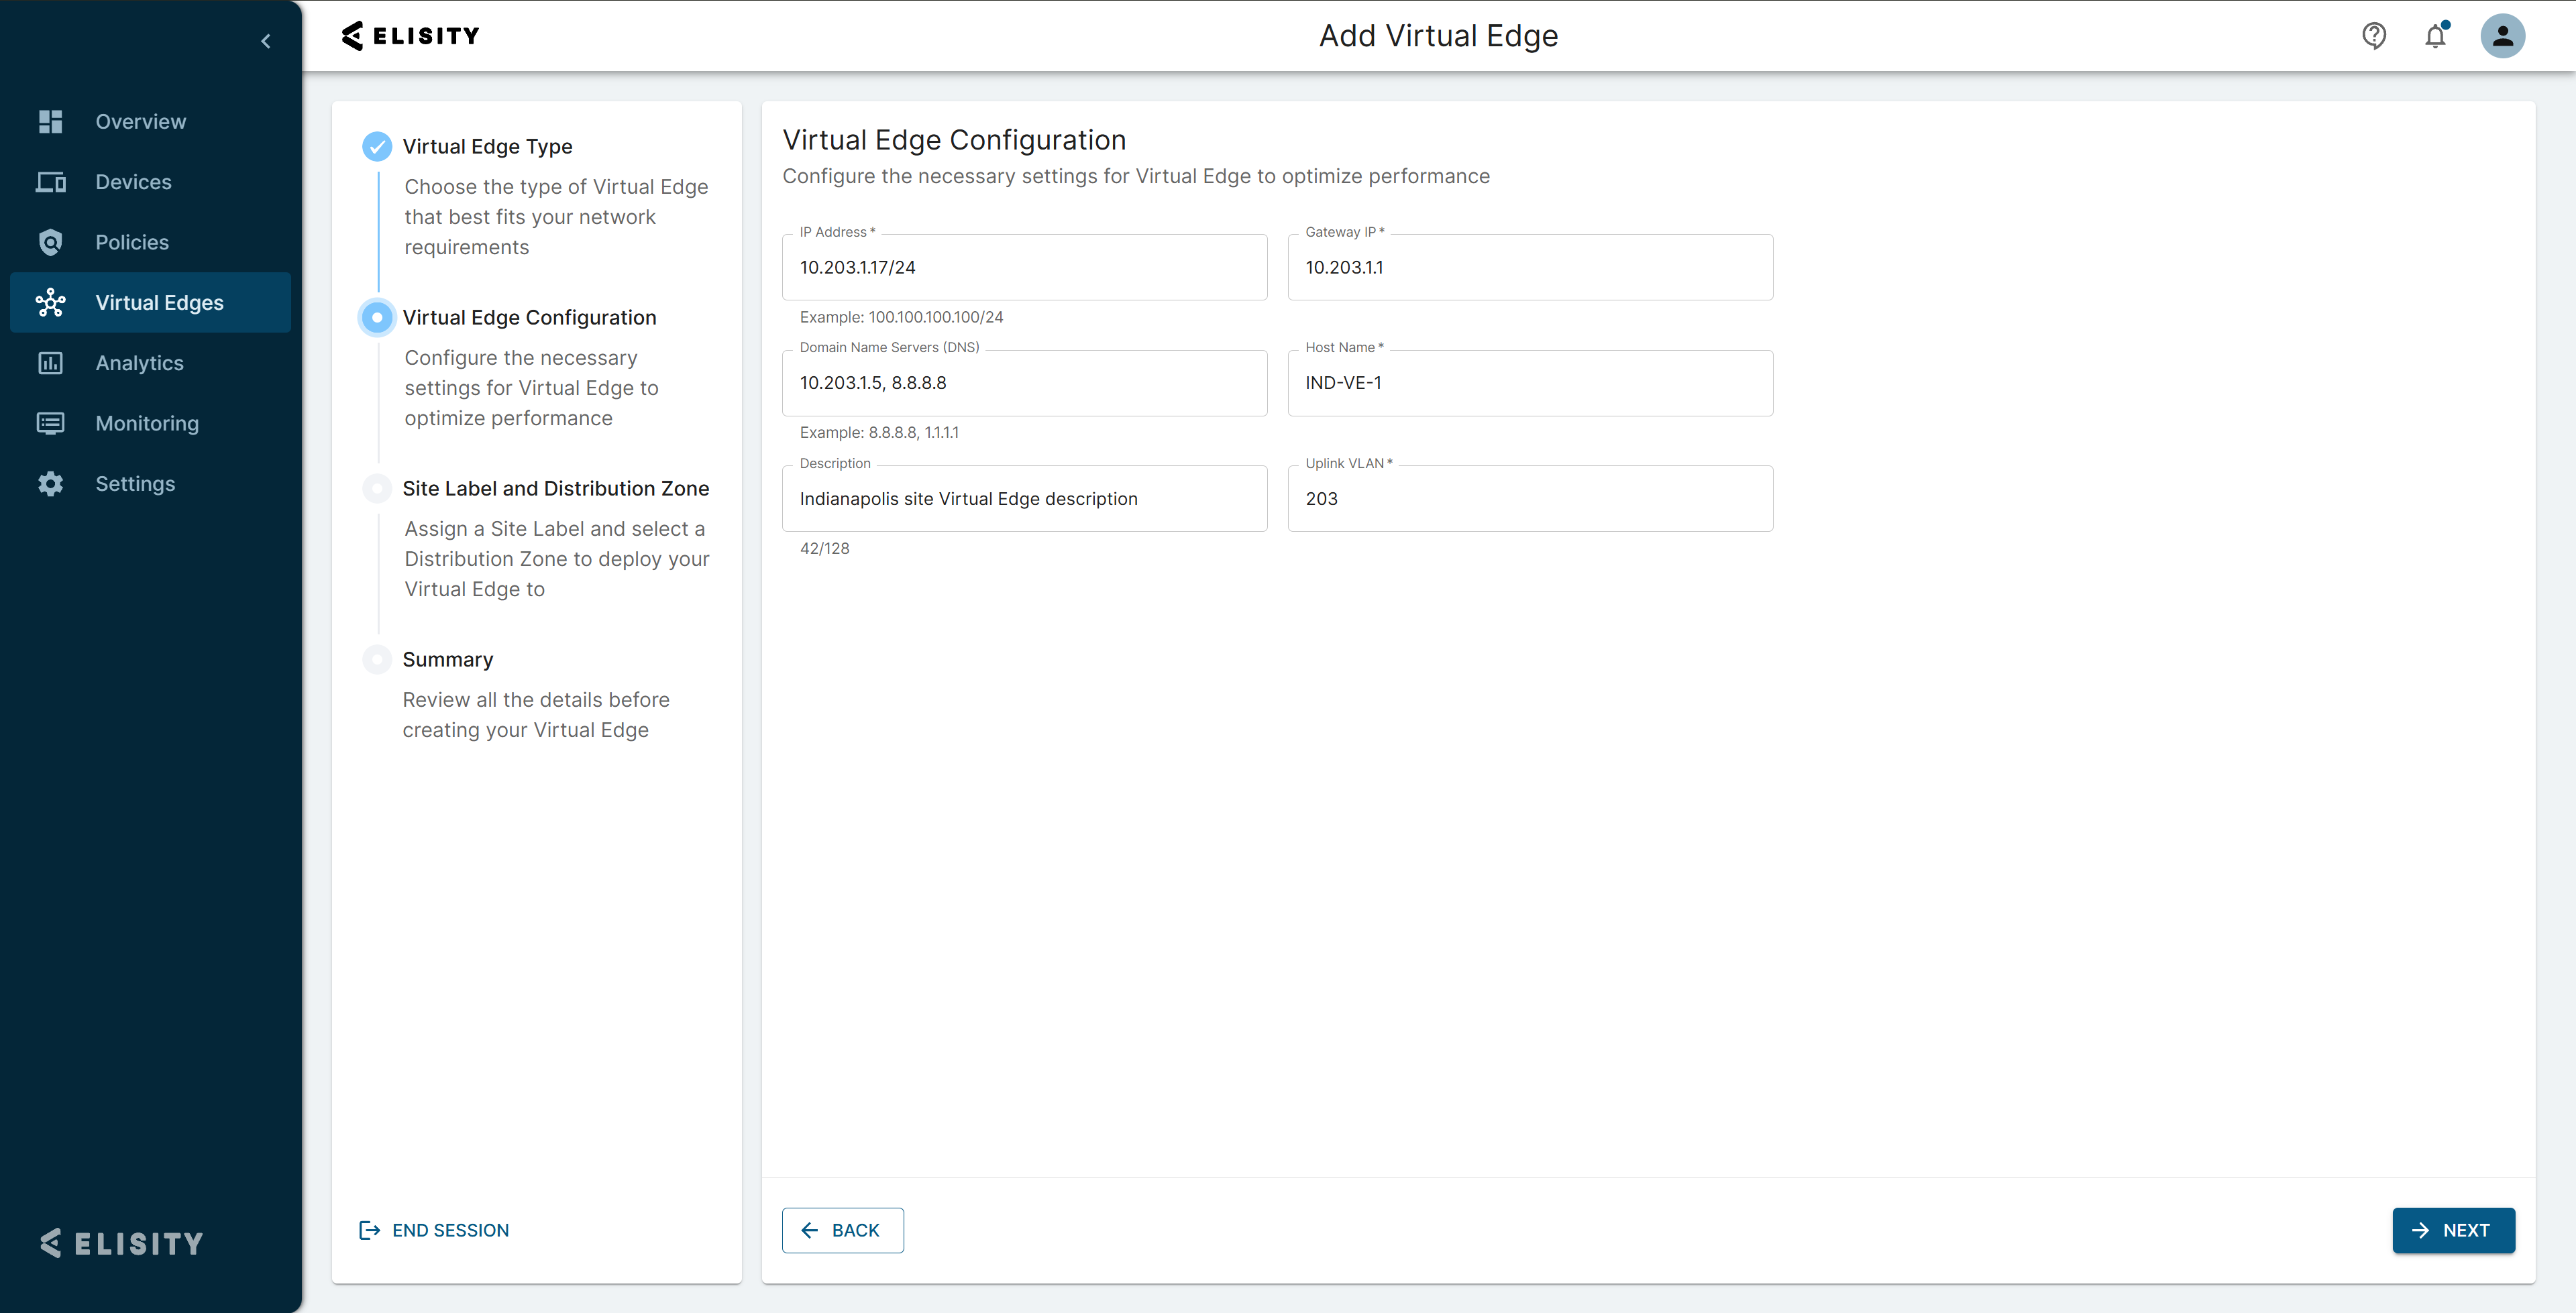Go to the Devices page
2576x1313 pixels.
pyautogui.click(x=150, y=182)
